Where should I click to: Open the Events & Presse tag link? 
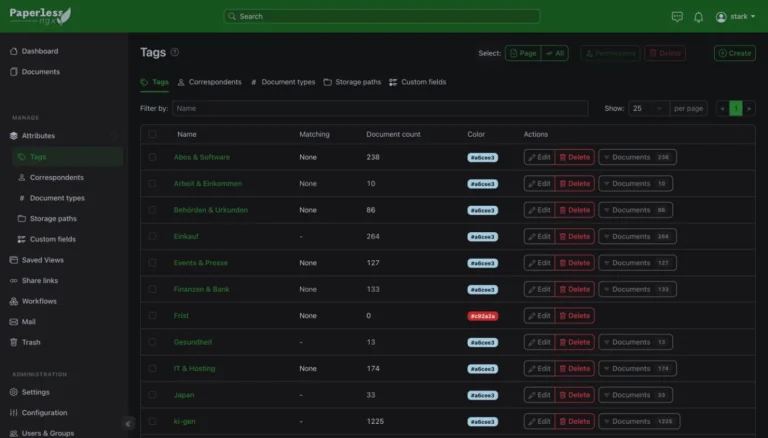pyautogui.click(x=201, y=263)
